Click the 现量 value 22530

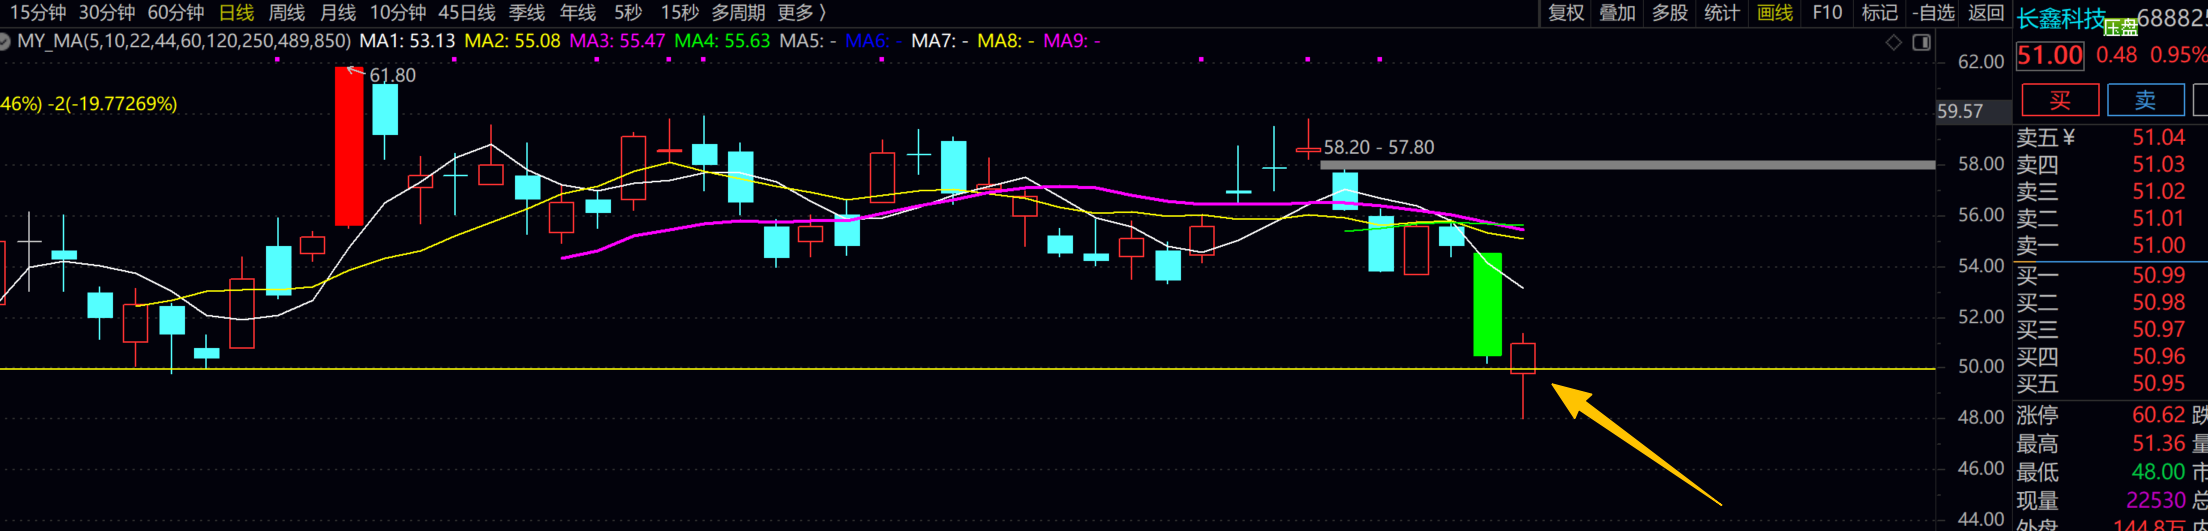(x=2155, y=501)
